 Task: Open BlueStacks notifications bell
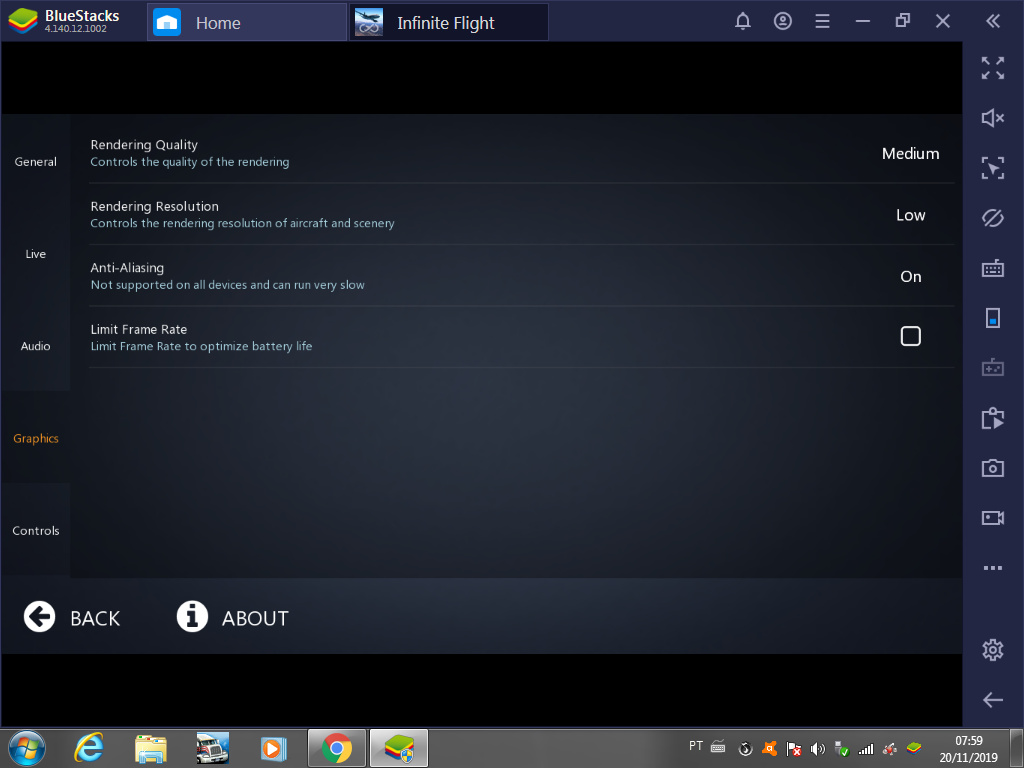743,22
